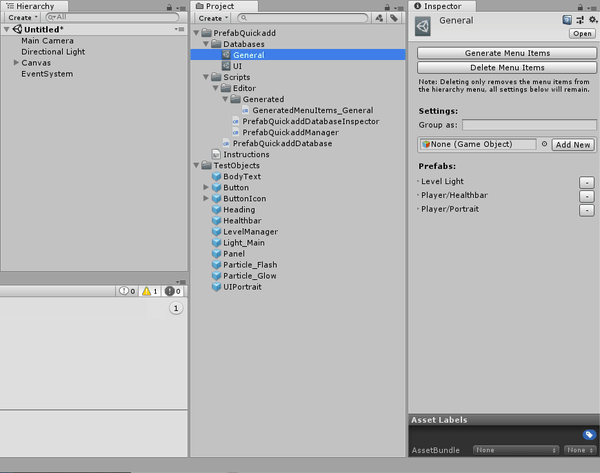Click into the Group as text field
The width and height of the screenshot is (600, 473).
point(529,125)
